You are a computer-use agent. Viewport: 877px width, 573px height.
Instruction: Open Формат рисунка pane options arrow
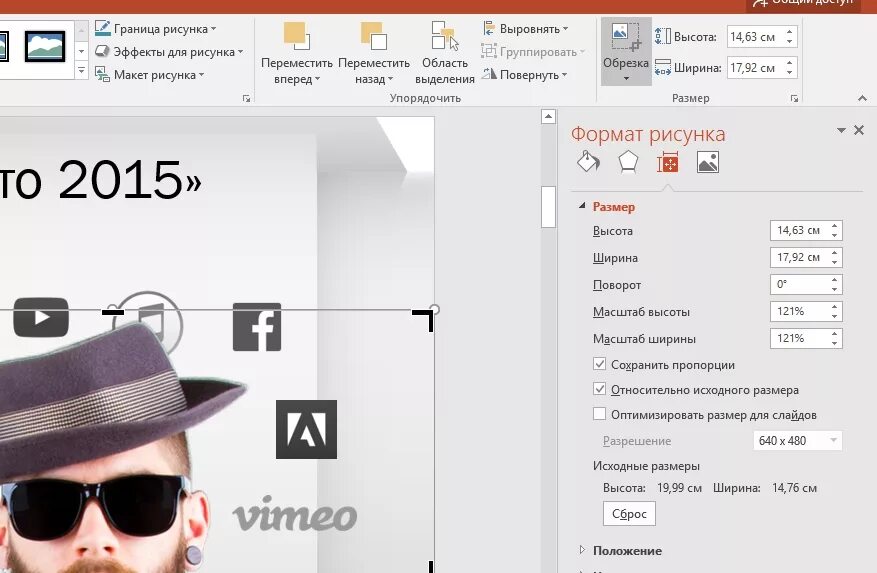pyautogui.click(x=841, y=130)
